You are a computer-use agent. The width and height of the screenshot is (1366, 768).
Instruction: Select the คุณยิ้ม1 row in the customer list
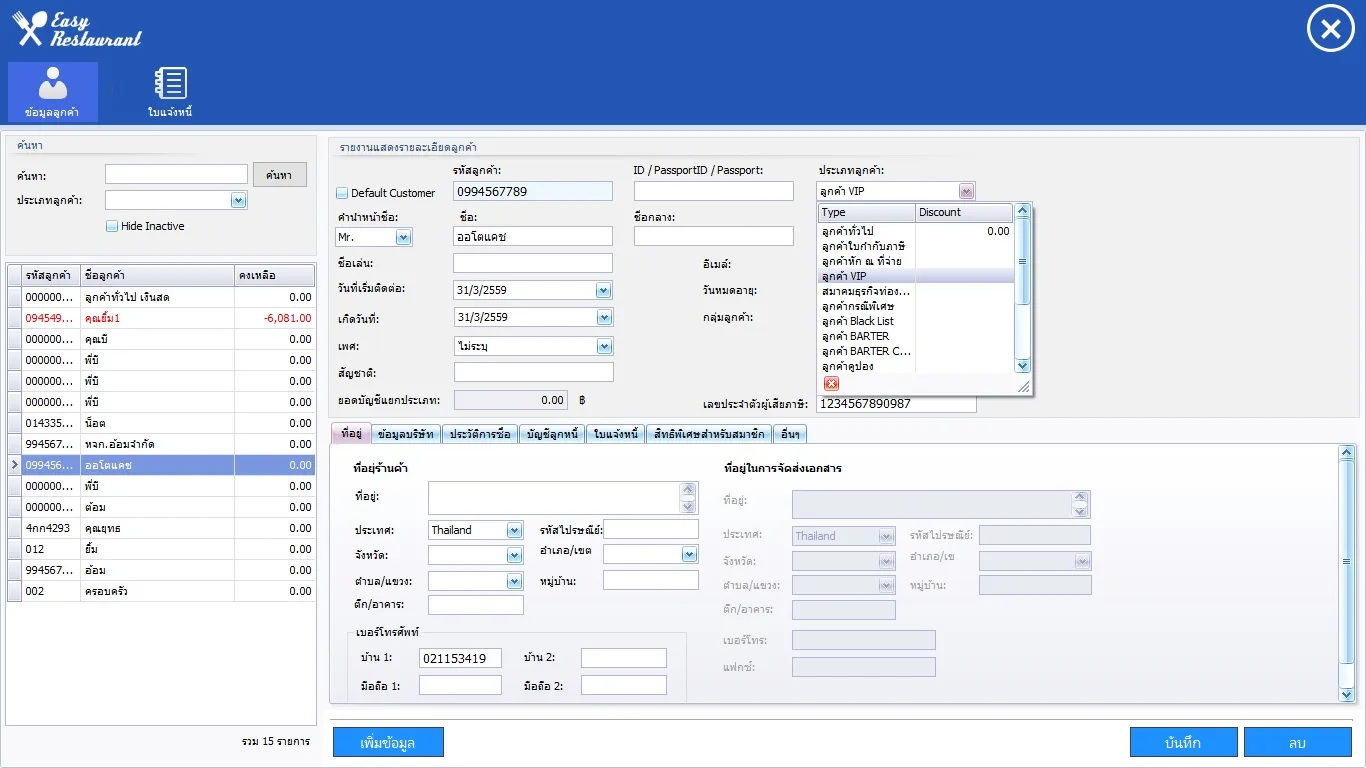tap(161, 318)
